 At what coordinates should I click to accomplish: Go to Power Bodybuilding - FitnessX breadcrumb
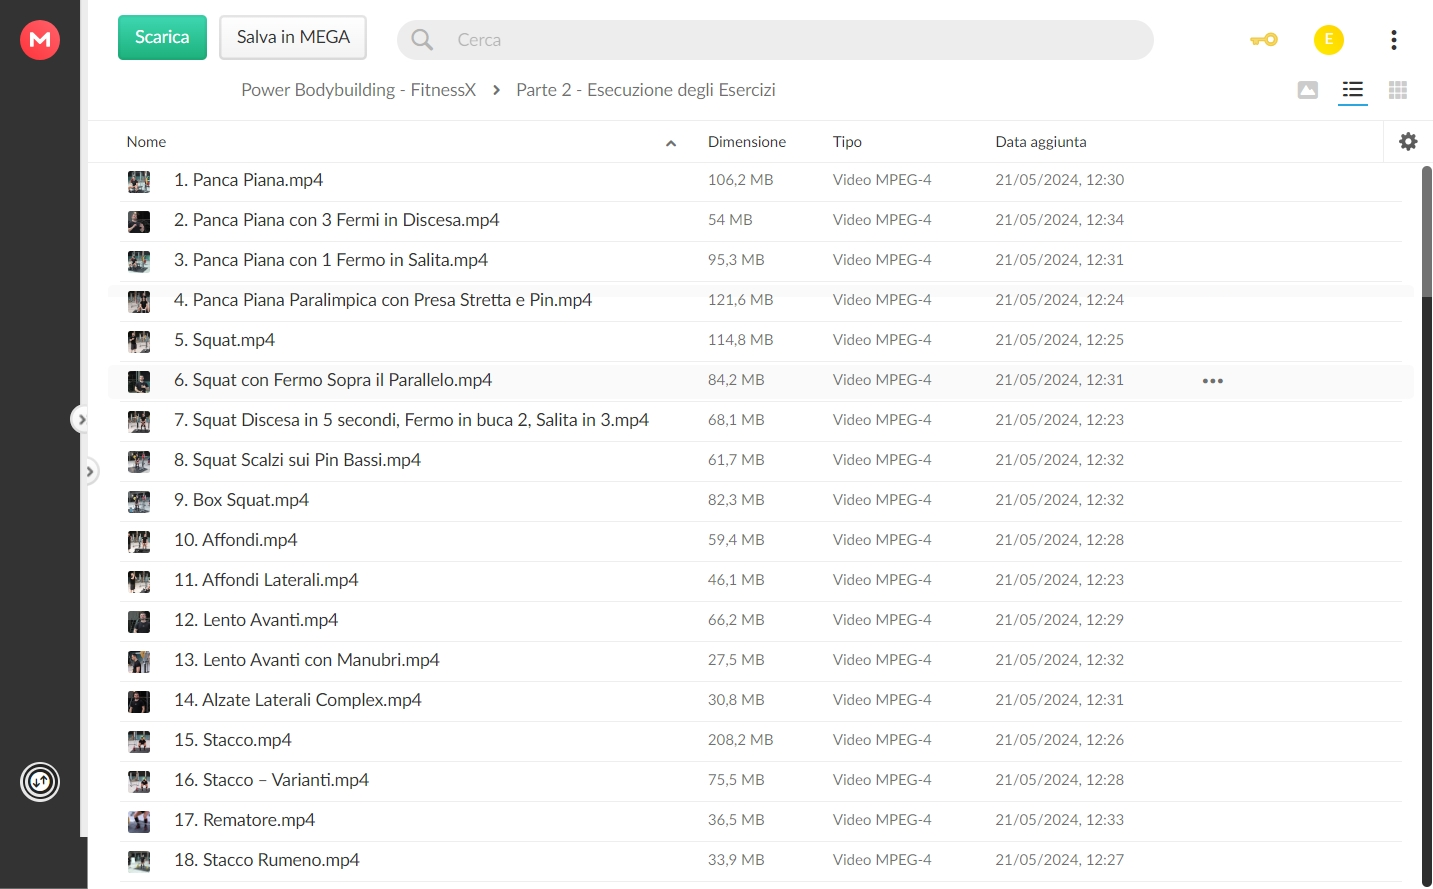(359, 90)
